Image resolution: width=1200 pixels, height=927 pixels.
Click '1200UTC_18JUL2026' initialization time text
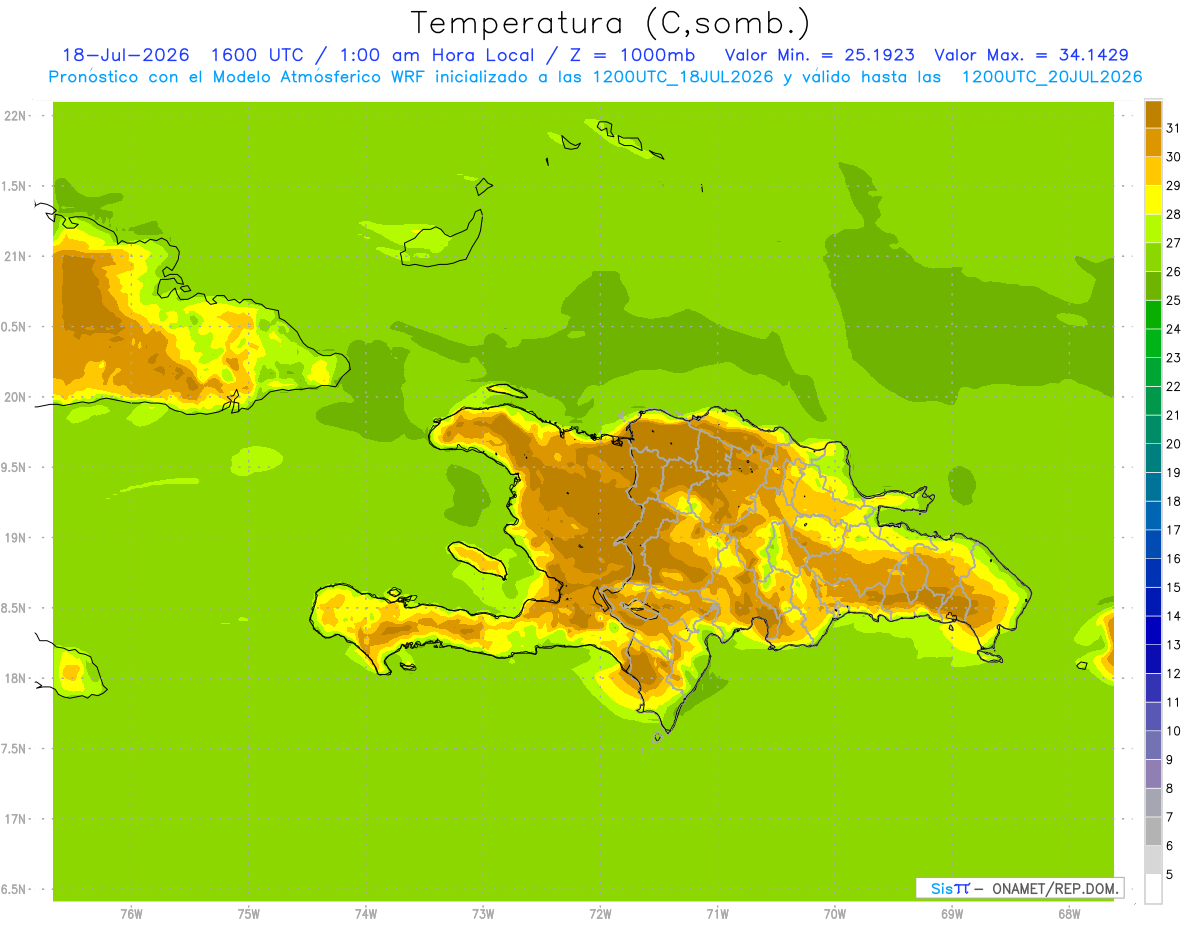coord(683,77)
